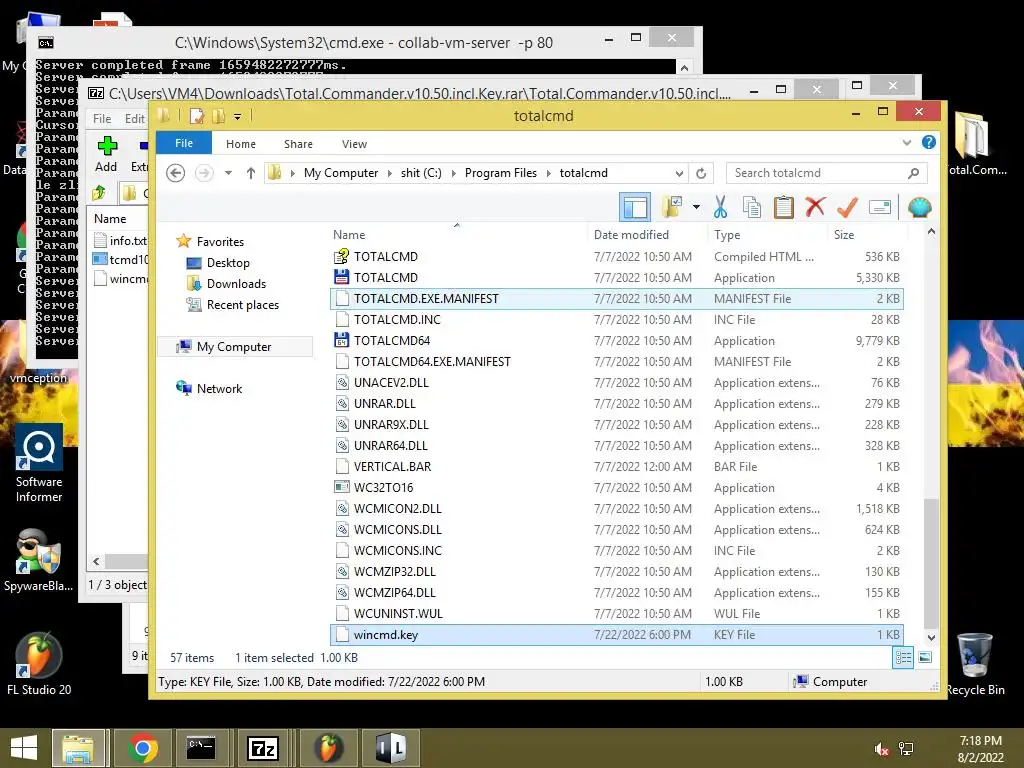Select wincmd.key file

pyautogui.click(x=617, y=635)
